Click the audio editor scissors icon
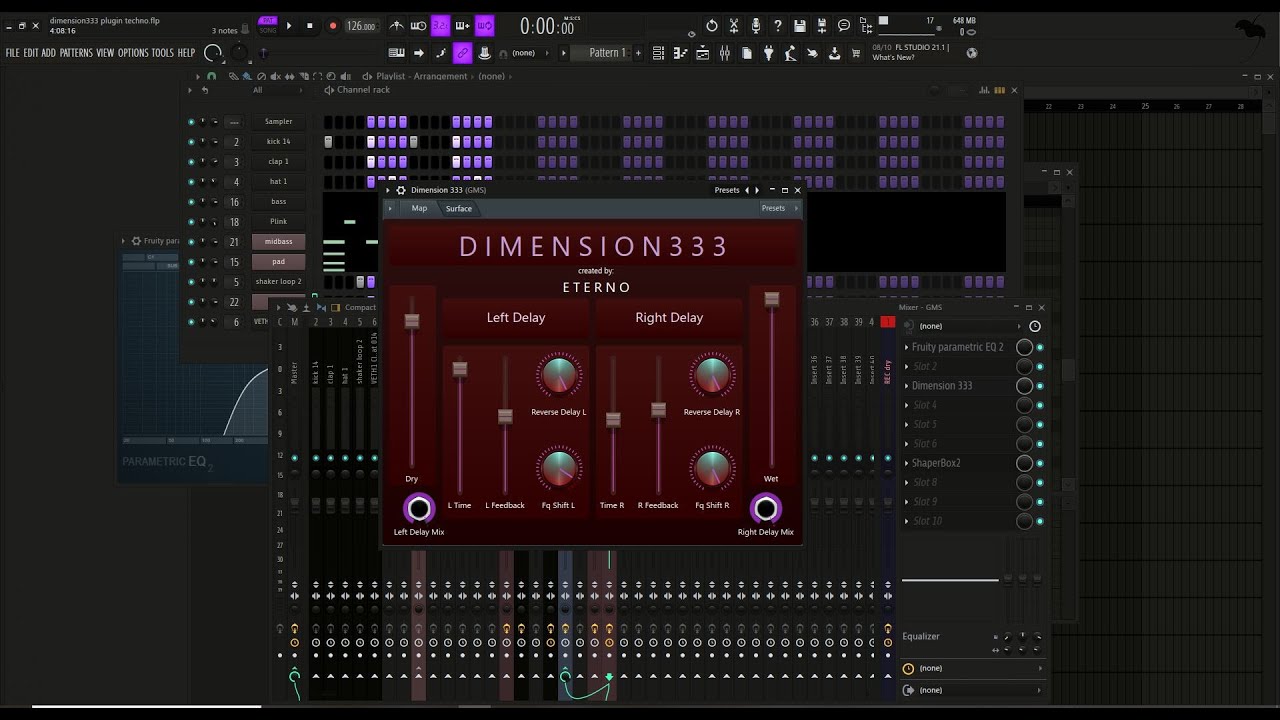1280x720 pixels. point(734,26)
